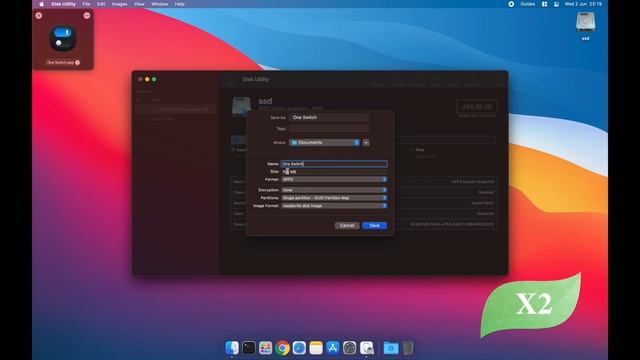
Task: Click the Documents folder icon in Where popup
Action: pyautogui.click(x=294, y=142)
